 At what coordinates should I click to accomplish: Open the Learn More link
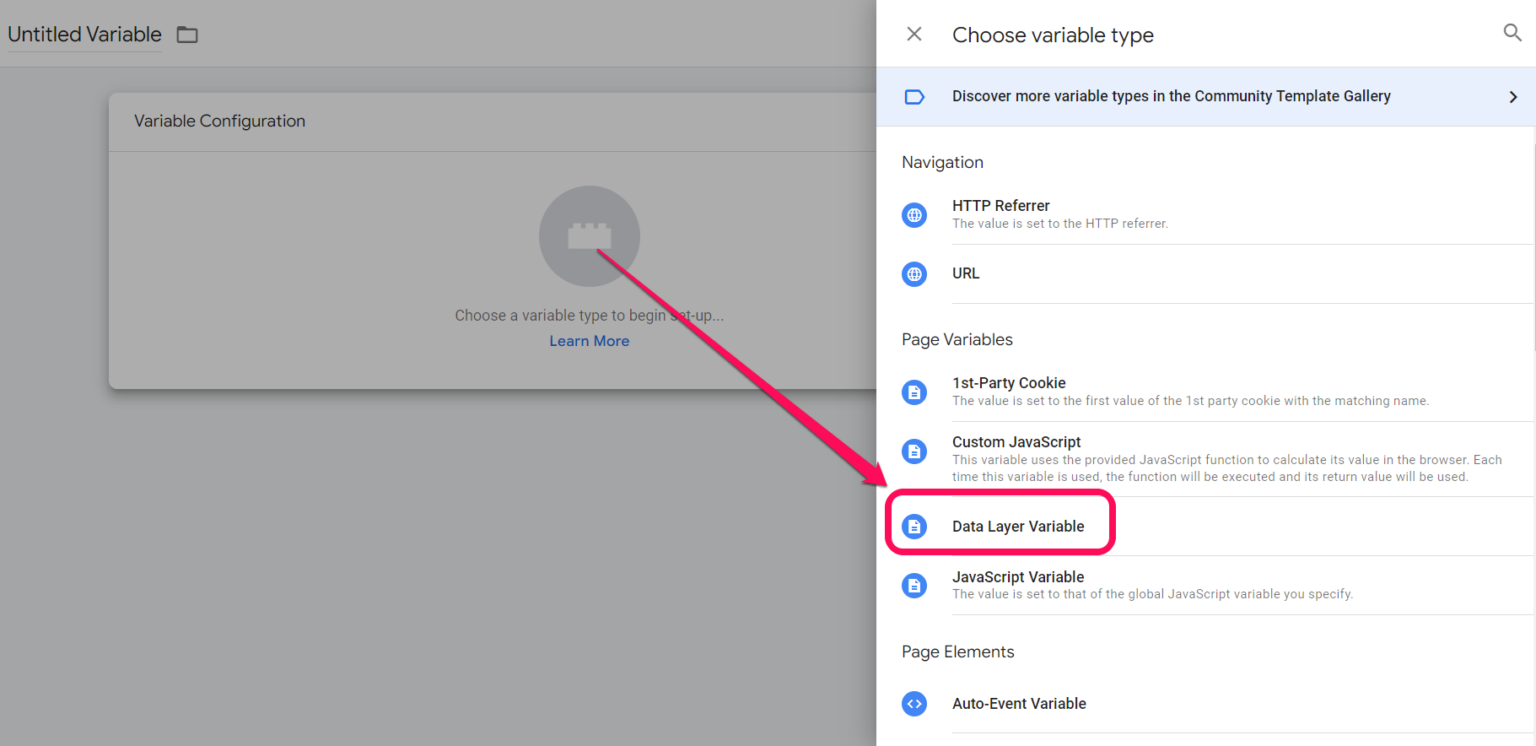(x=589, y=340)
